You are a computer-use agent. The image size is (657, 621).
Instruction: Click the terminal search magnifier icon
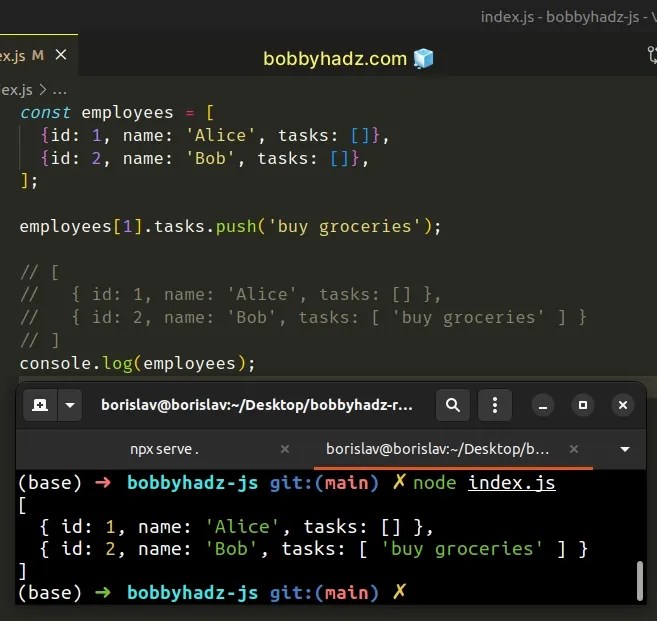click(453, 405)
